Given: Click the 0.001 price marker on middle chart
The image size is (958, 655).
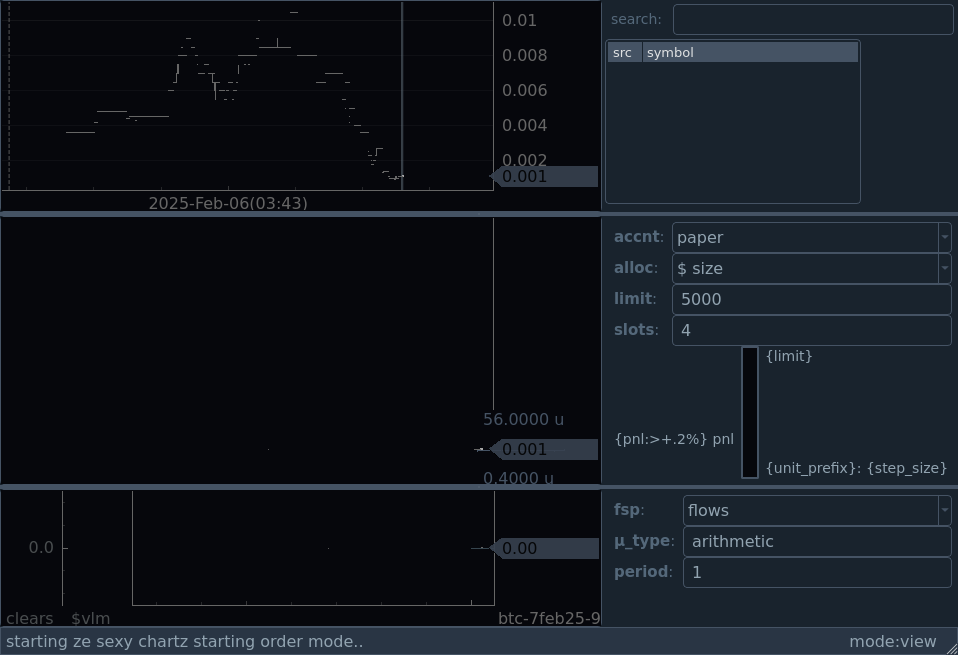Looking at the screenshot, I should tap(545, 450).
